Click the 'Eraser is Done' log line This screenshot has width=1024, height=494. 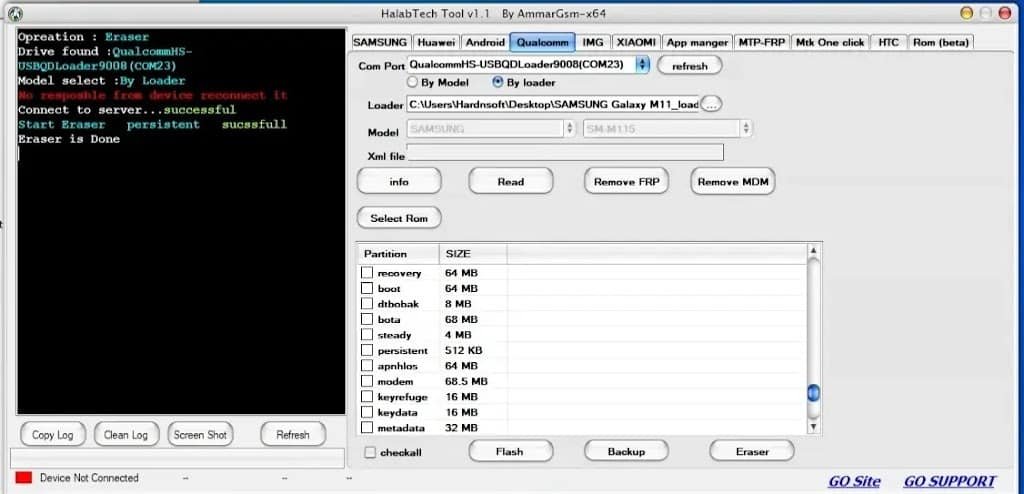(x=69, y=139)
